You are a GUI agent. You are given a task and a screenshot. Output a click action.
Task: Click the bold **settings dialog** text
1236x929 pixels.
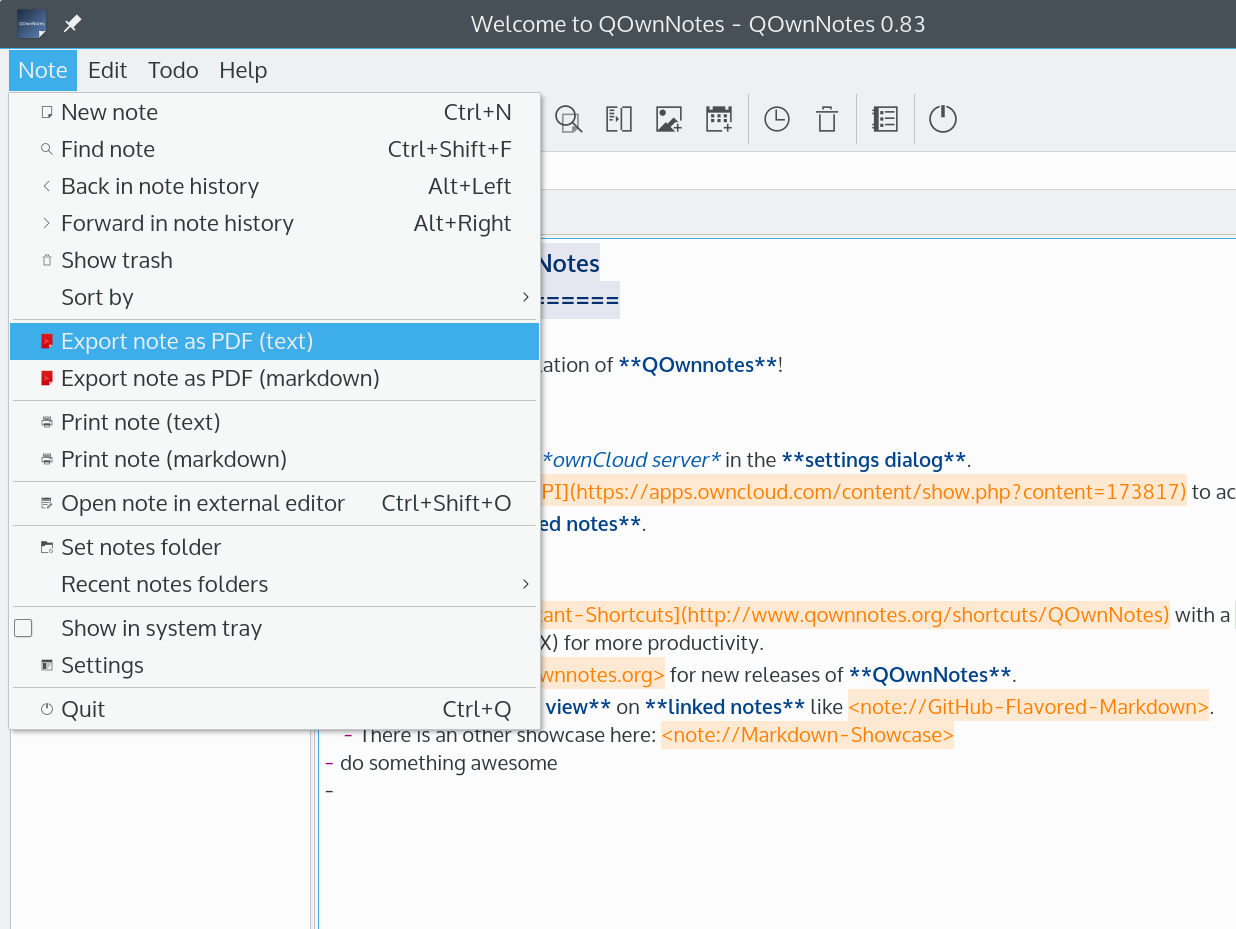coord(874,460)
